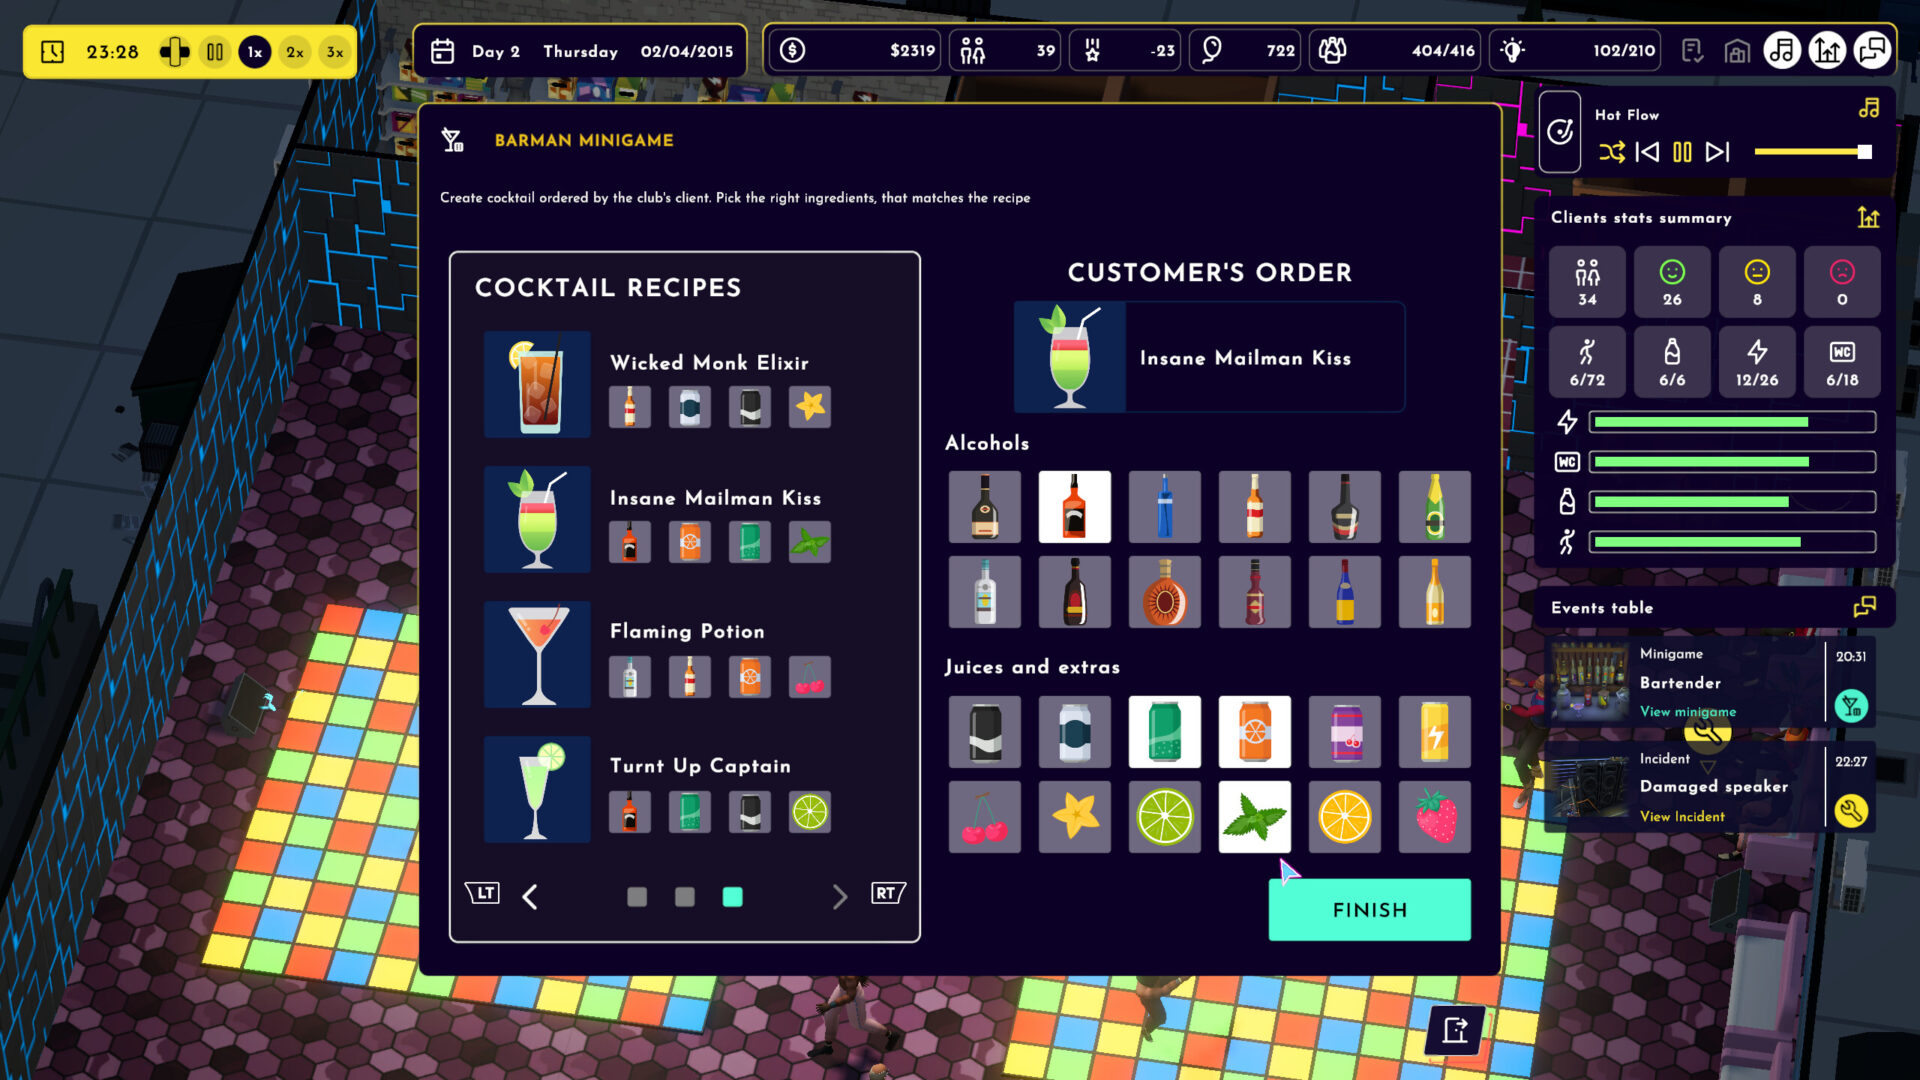Choose the blue bottle alcohol

click(x=1164, y=507)
